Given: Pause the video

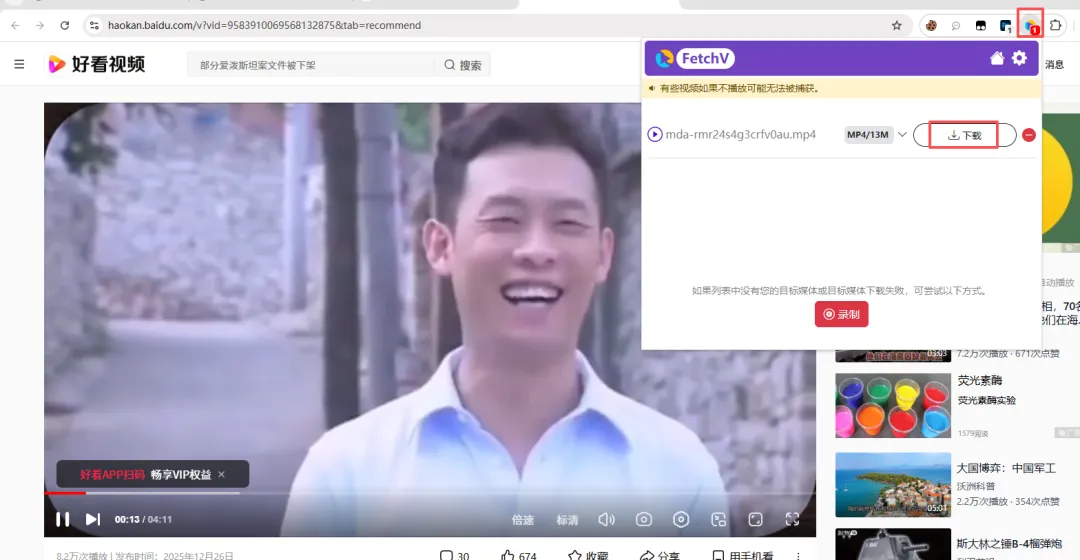Looking at the screenshot, I should click(62, 519).
